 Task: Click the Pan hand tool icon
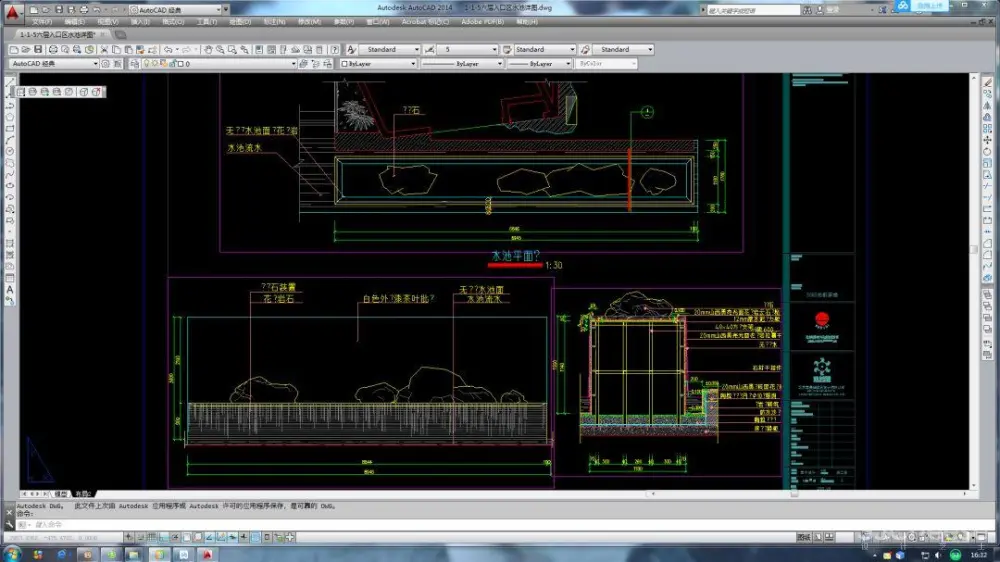tap(207, 49)
